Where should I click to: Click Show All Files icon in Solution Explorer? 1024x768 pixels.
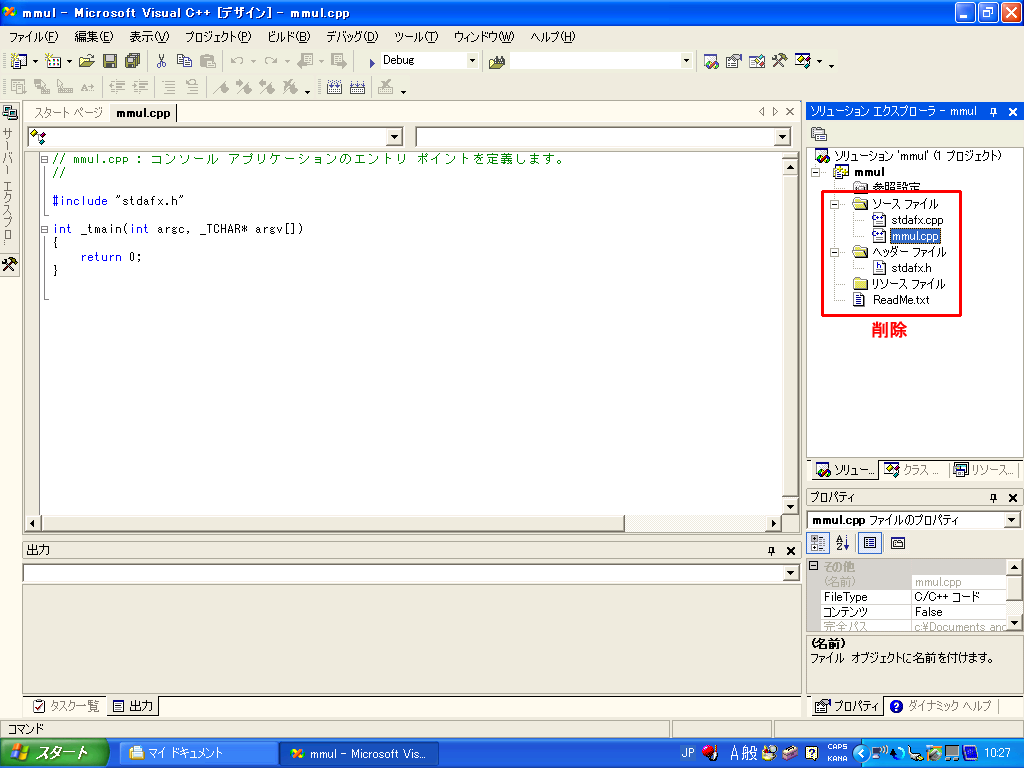pos(819,134)
